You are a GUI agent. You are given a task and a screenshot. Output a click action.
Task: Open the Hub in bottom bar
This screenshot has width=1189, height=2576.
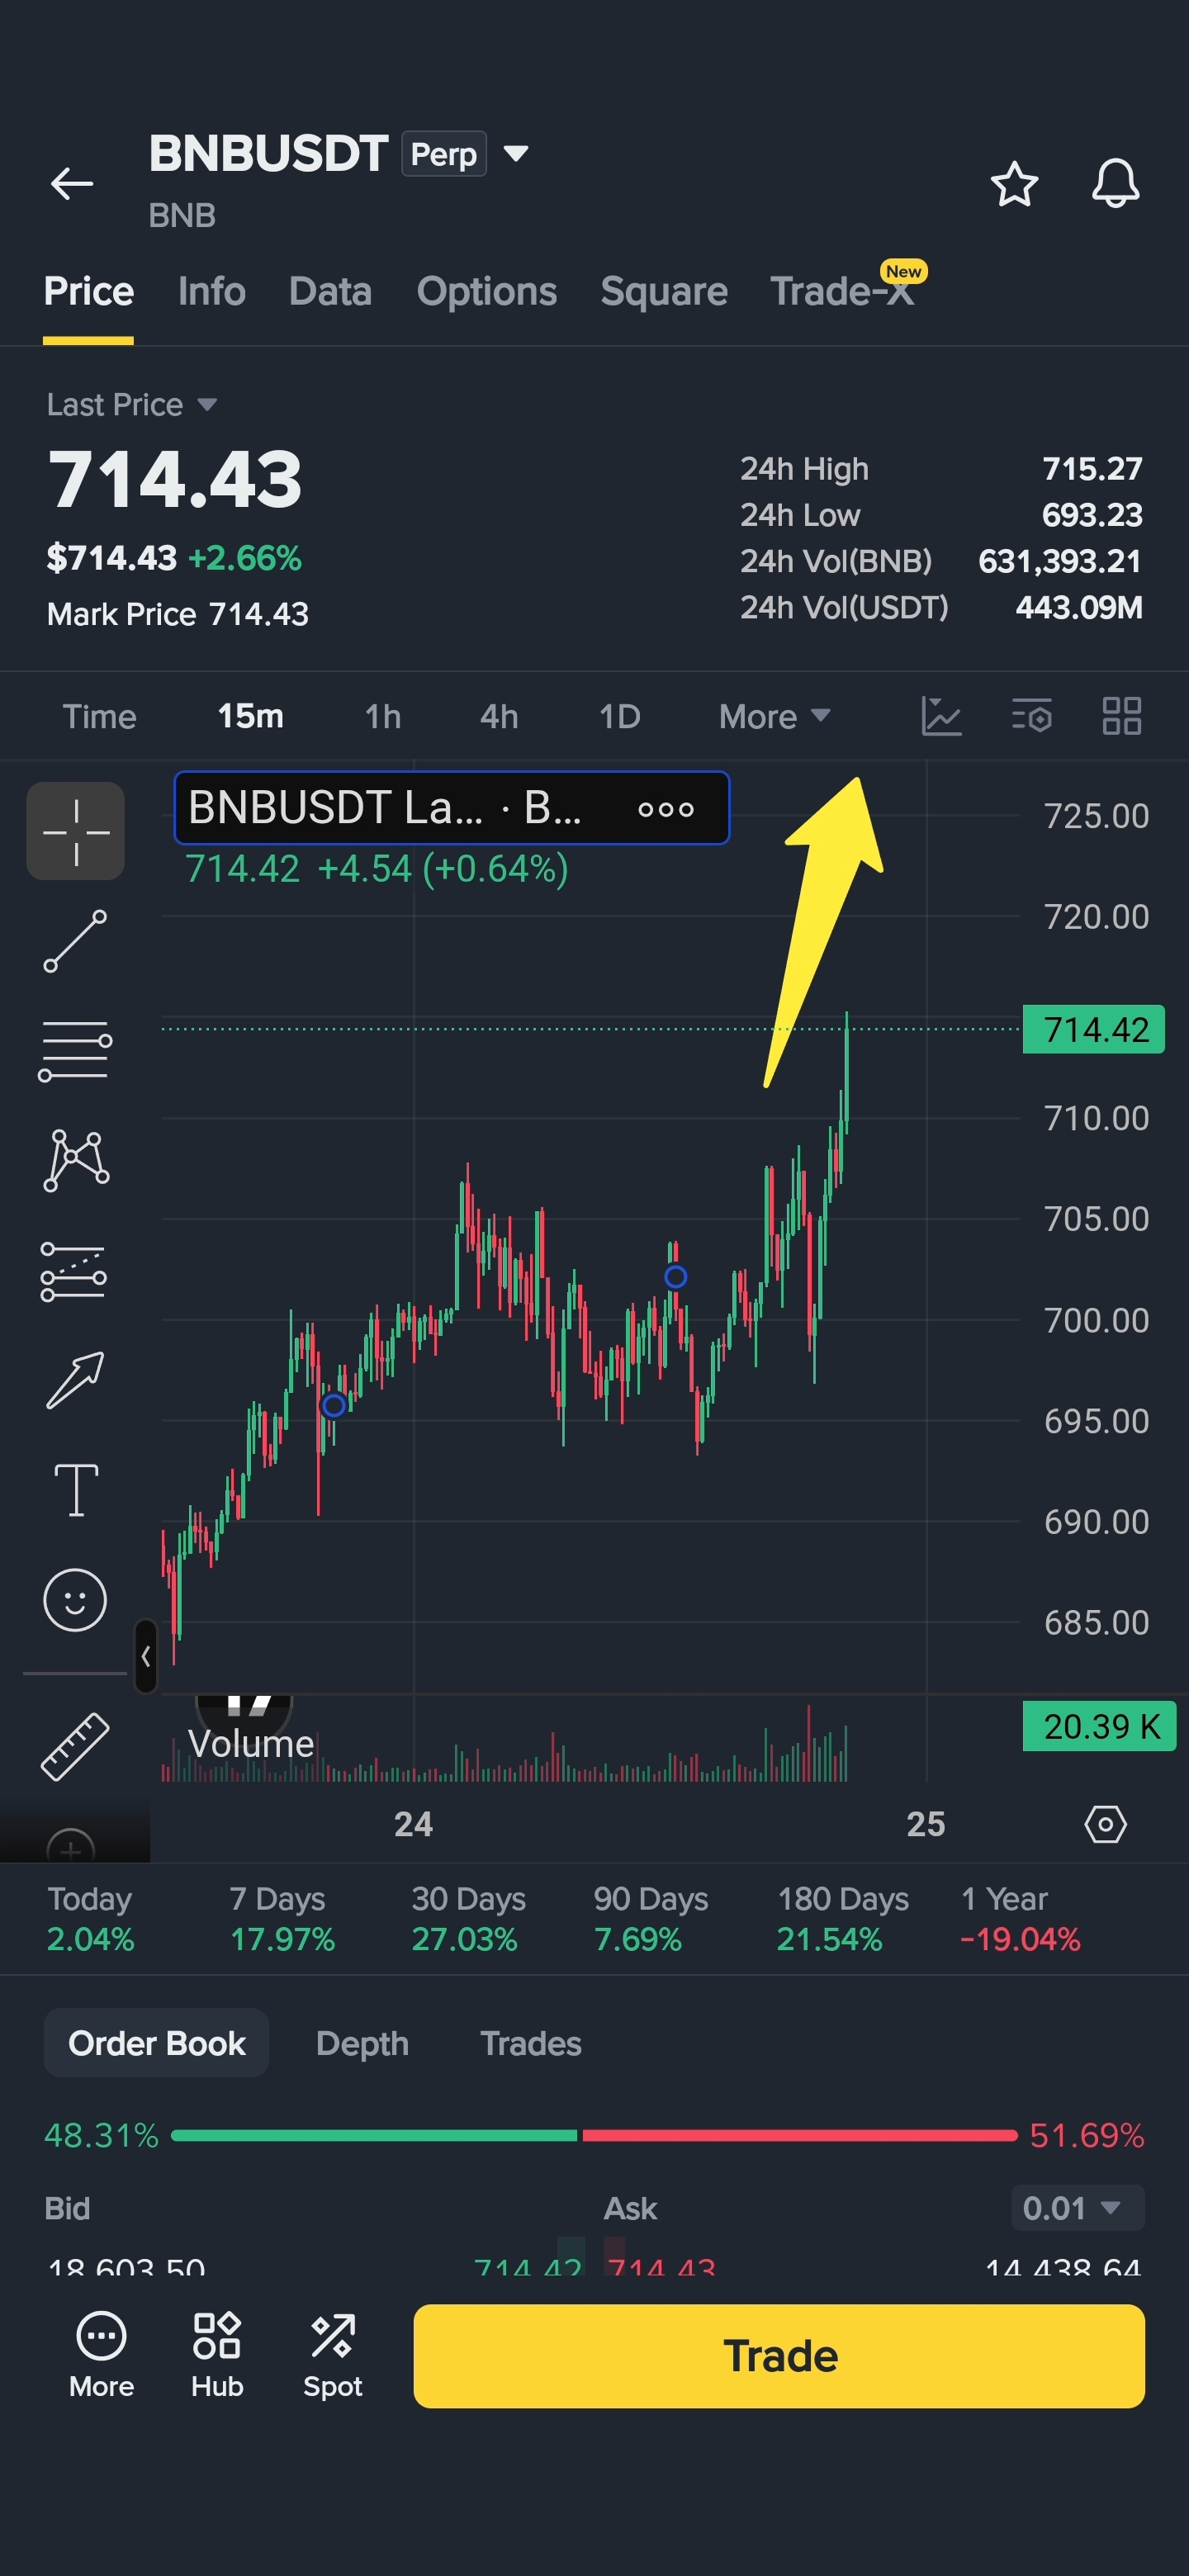tap(217, 2355)
